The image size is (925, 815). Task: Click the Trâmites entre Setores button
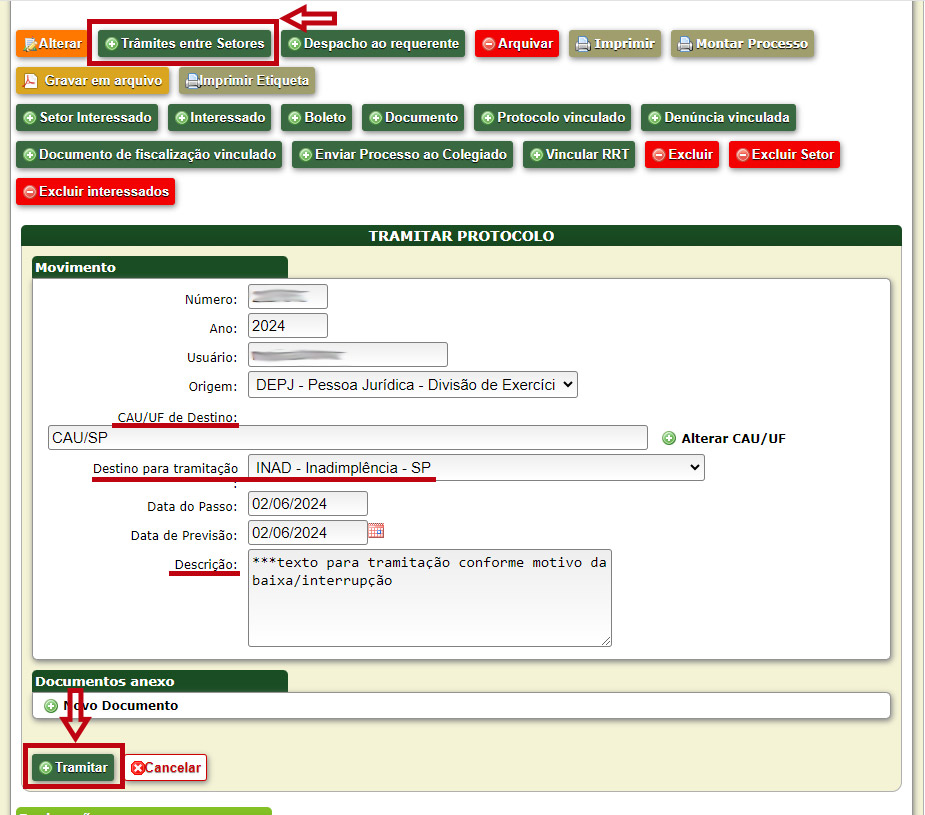point(185,44)
